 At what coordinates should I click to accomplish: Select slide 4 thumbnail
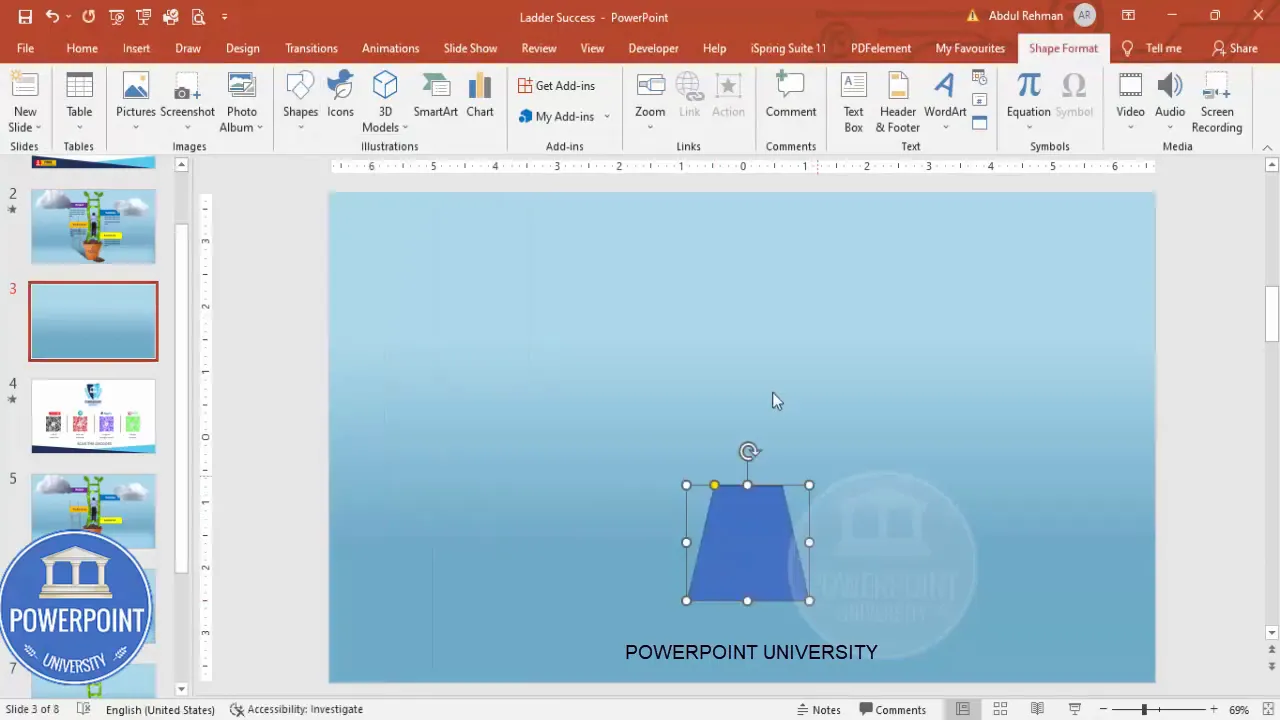point(93,416)
